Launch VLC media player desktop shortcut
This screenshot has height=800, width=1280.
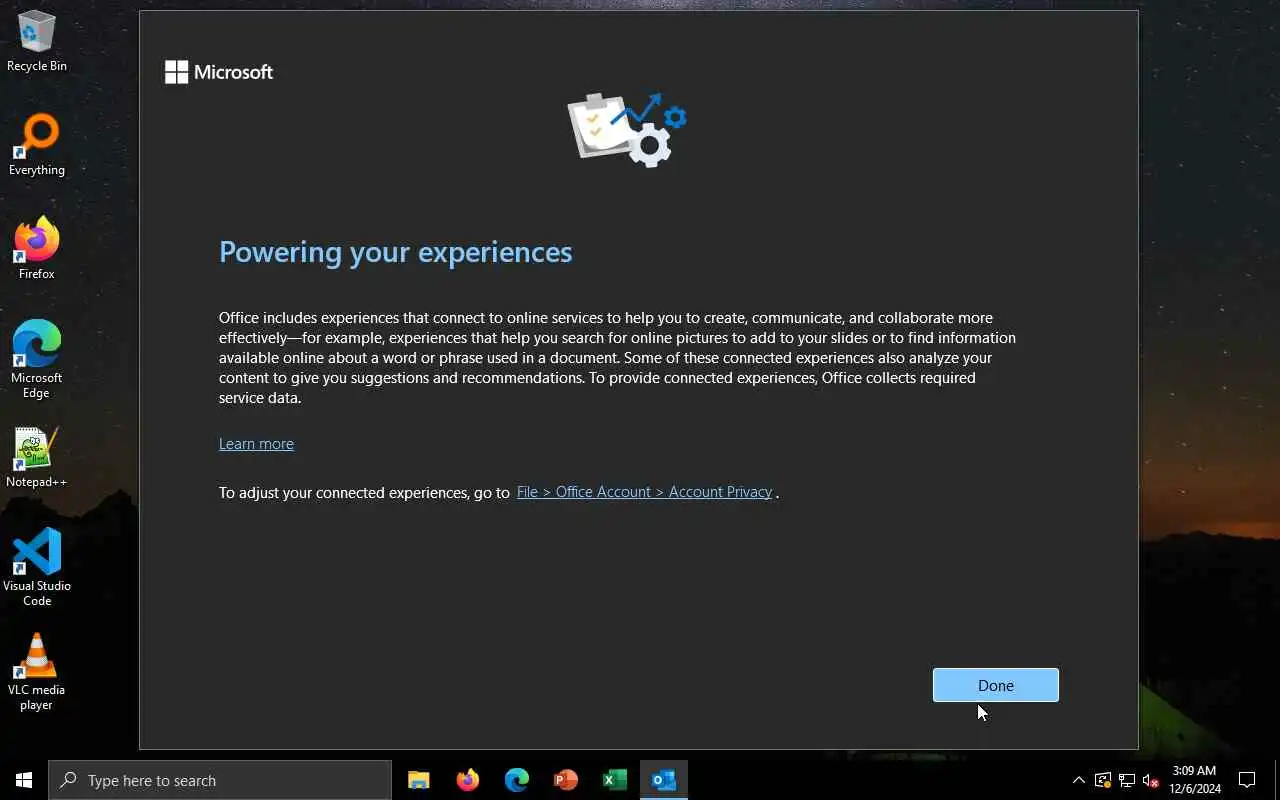coord(37,672)
